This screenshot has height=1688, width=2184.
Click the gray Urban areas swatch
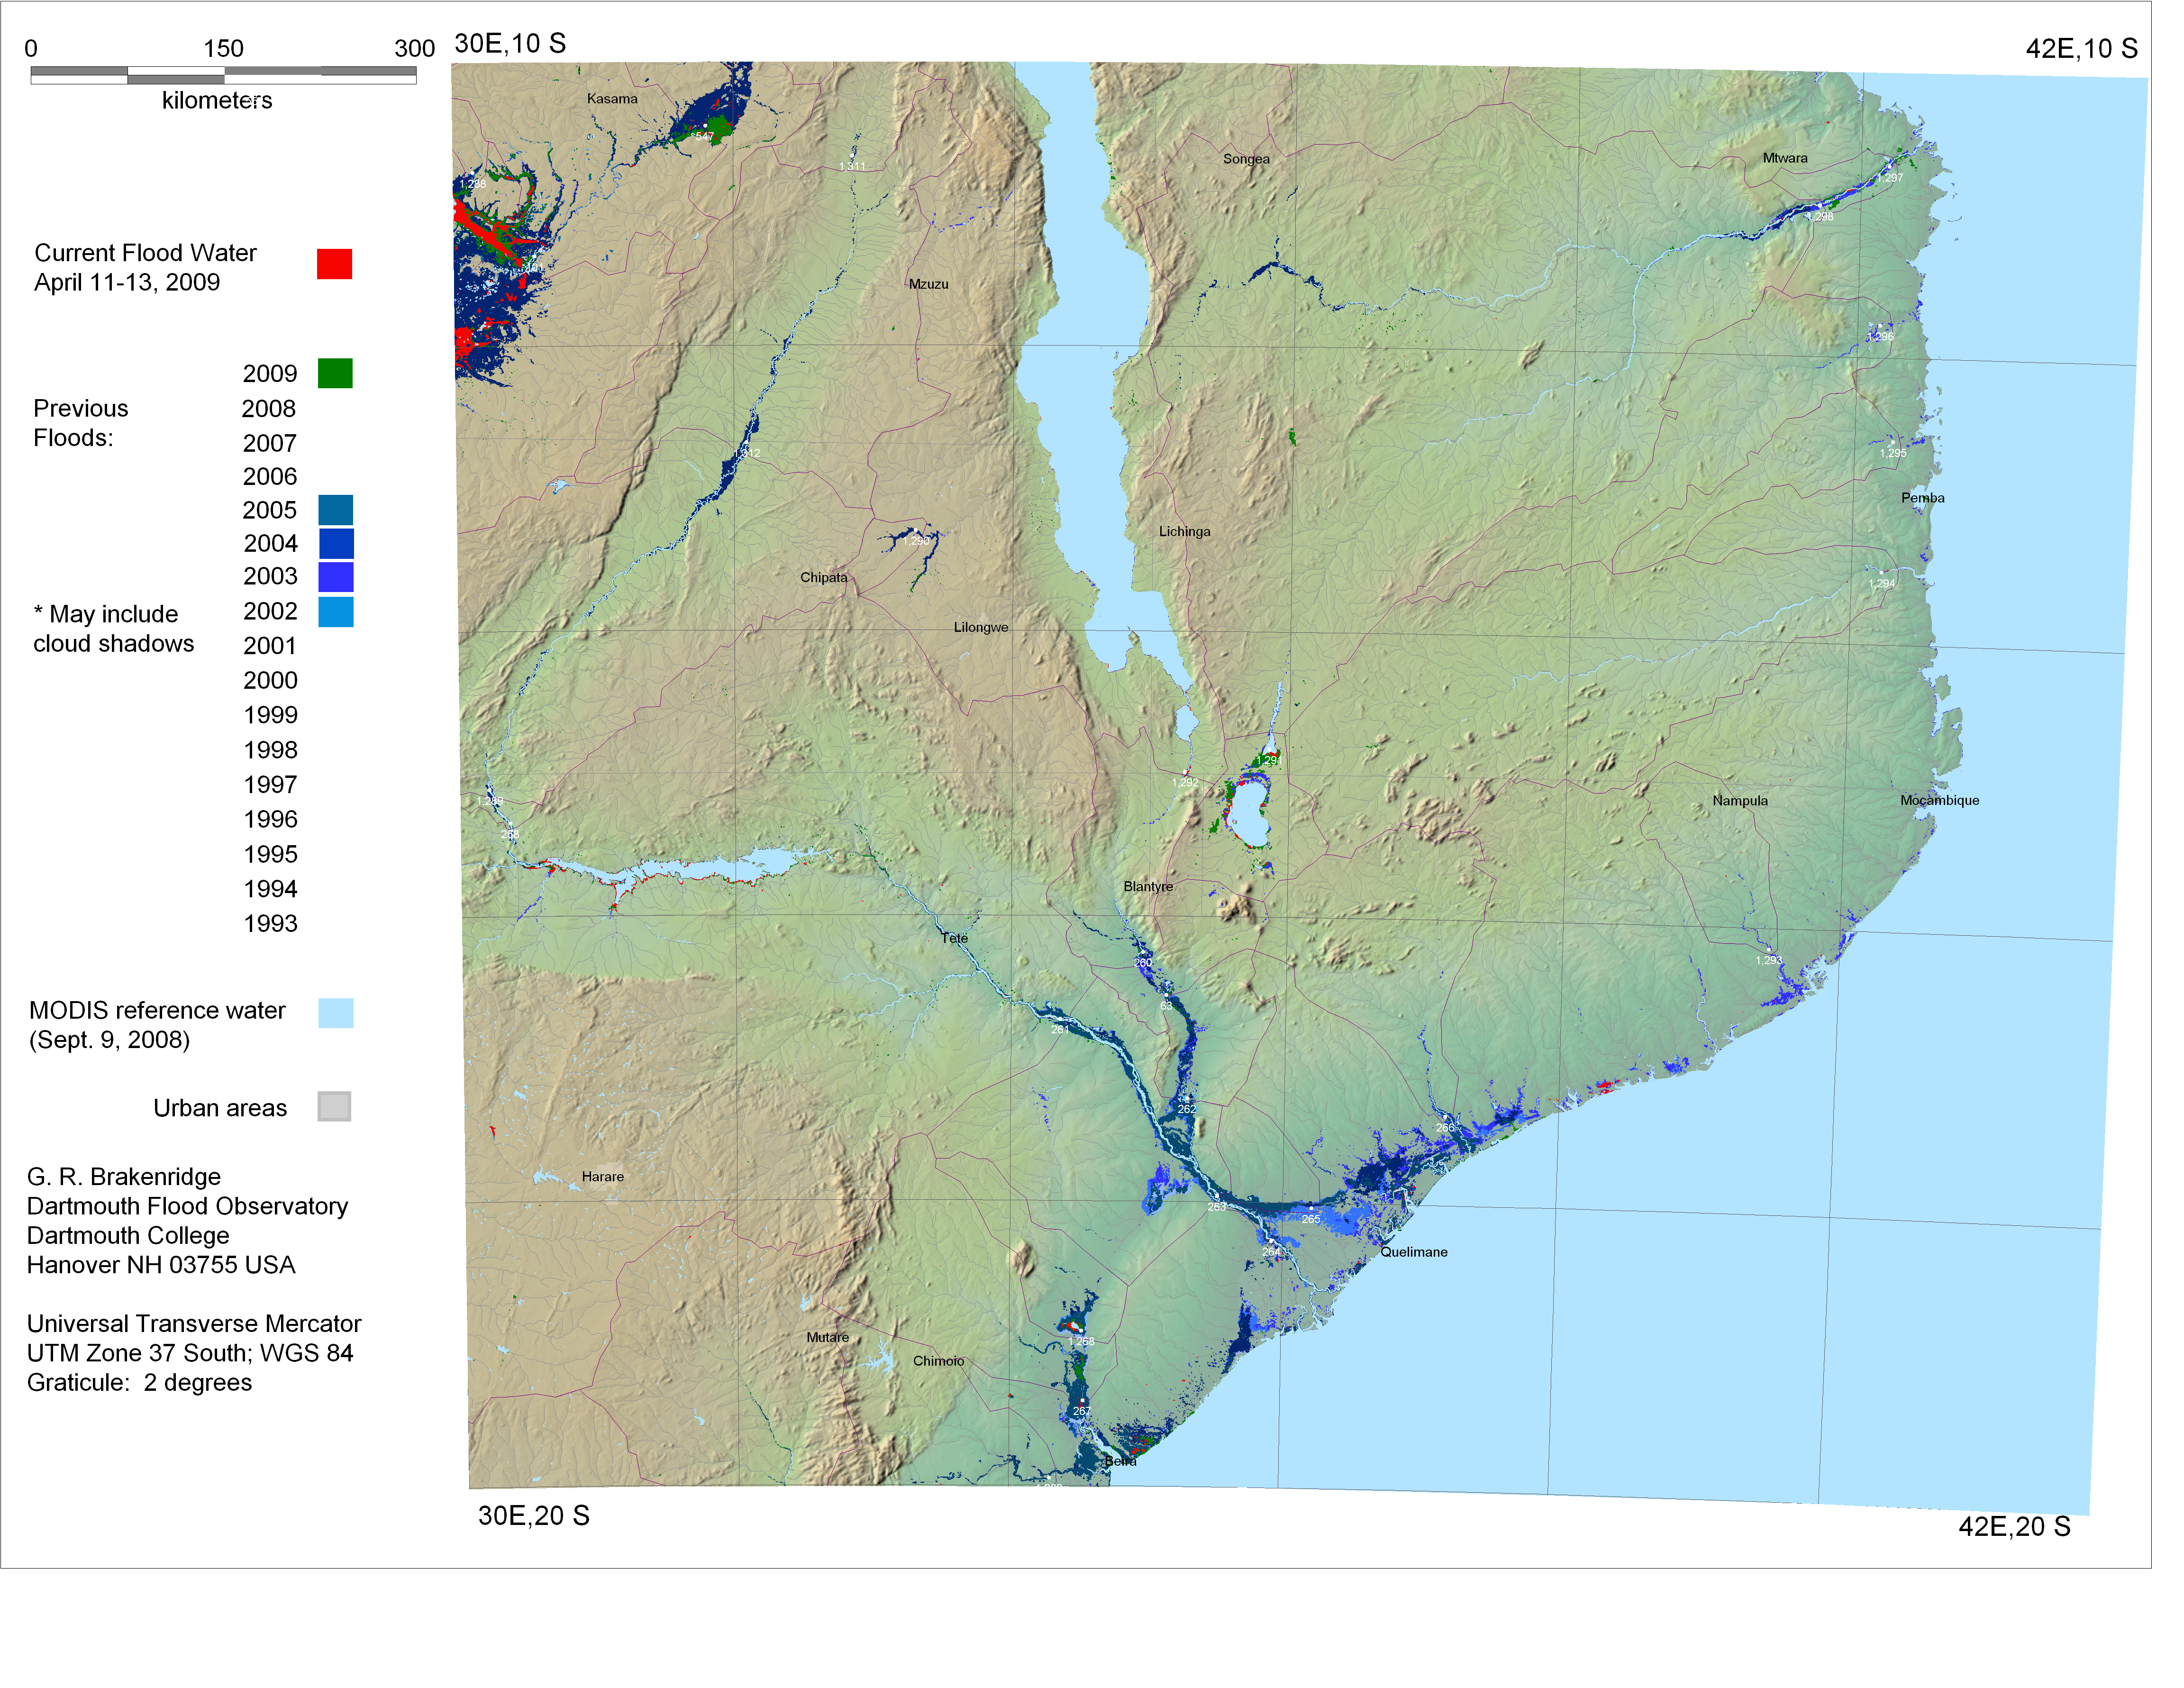pyautogui.click(x=334, y=1106)
